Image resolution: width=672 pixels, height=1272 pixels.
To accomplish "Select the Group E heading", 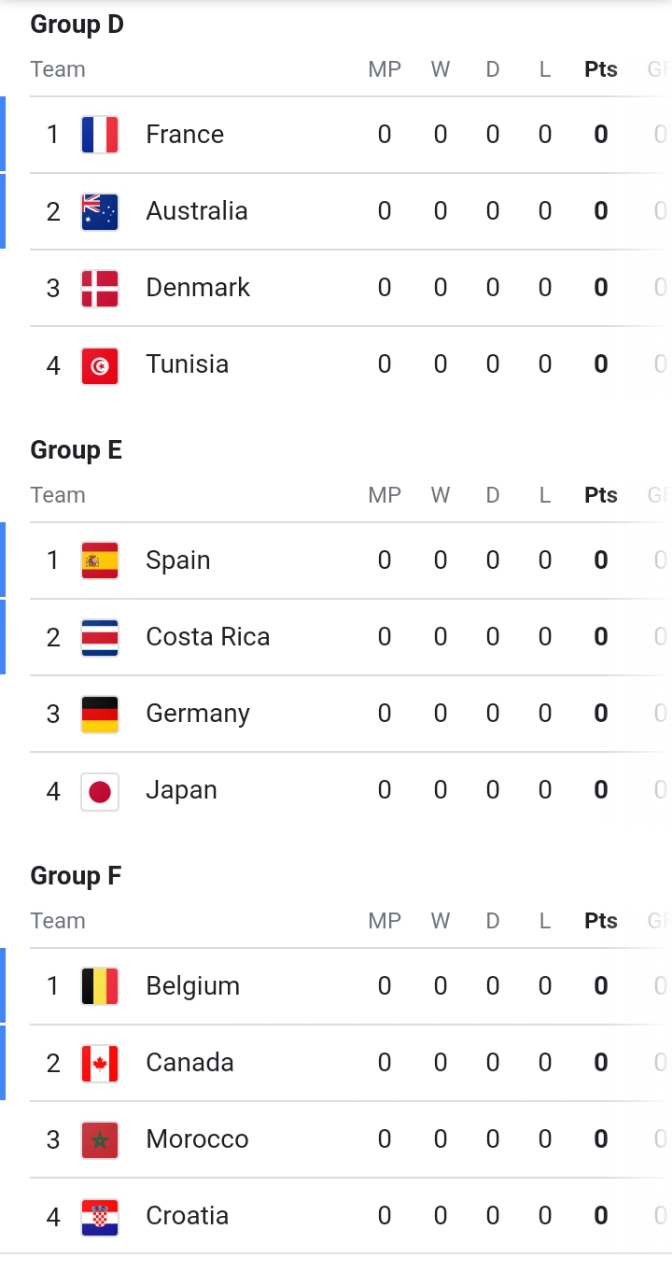I will click(x=76, y=450).
